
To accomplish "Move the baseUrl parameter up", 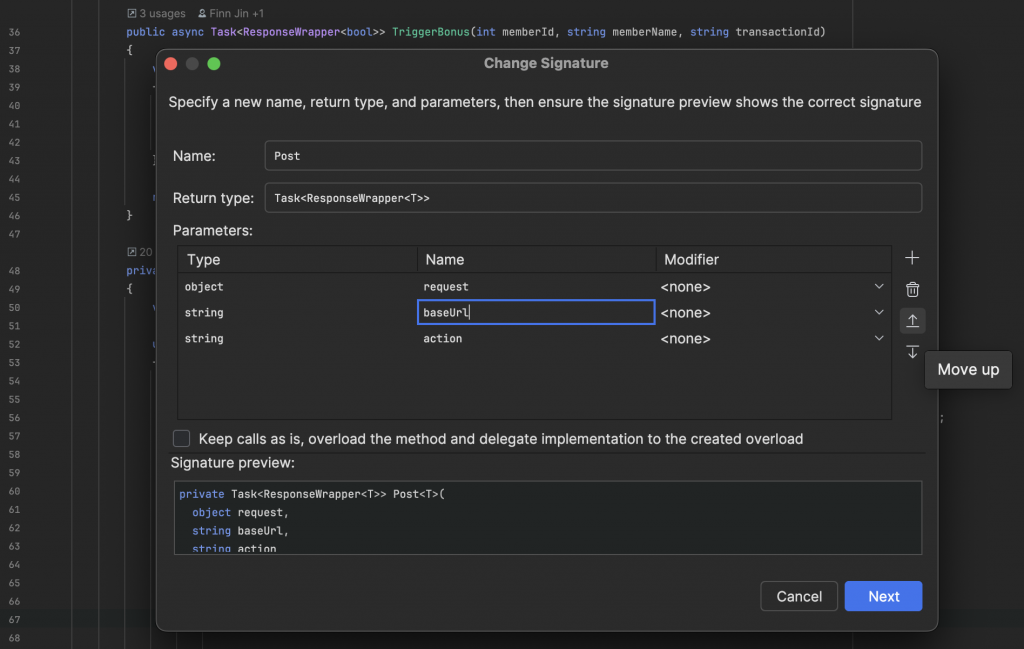I will pos(912,321).
